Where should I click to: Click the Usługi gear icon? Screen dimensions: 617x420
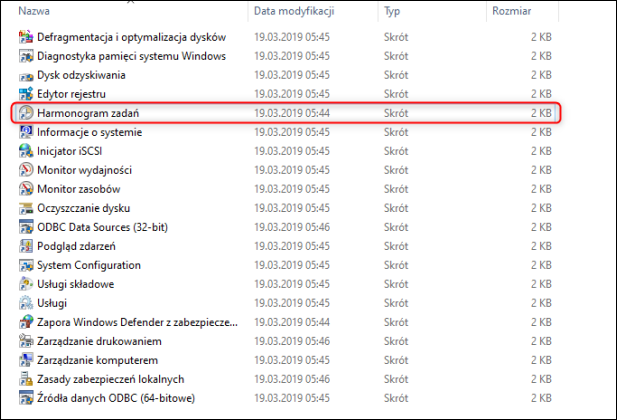[x=26, y=303]
